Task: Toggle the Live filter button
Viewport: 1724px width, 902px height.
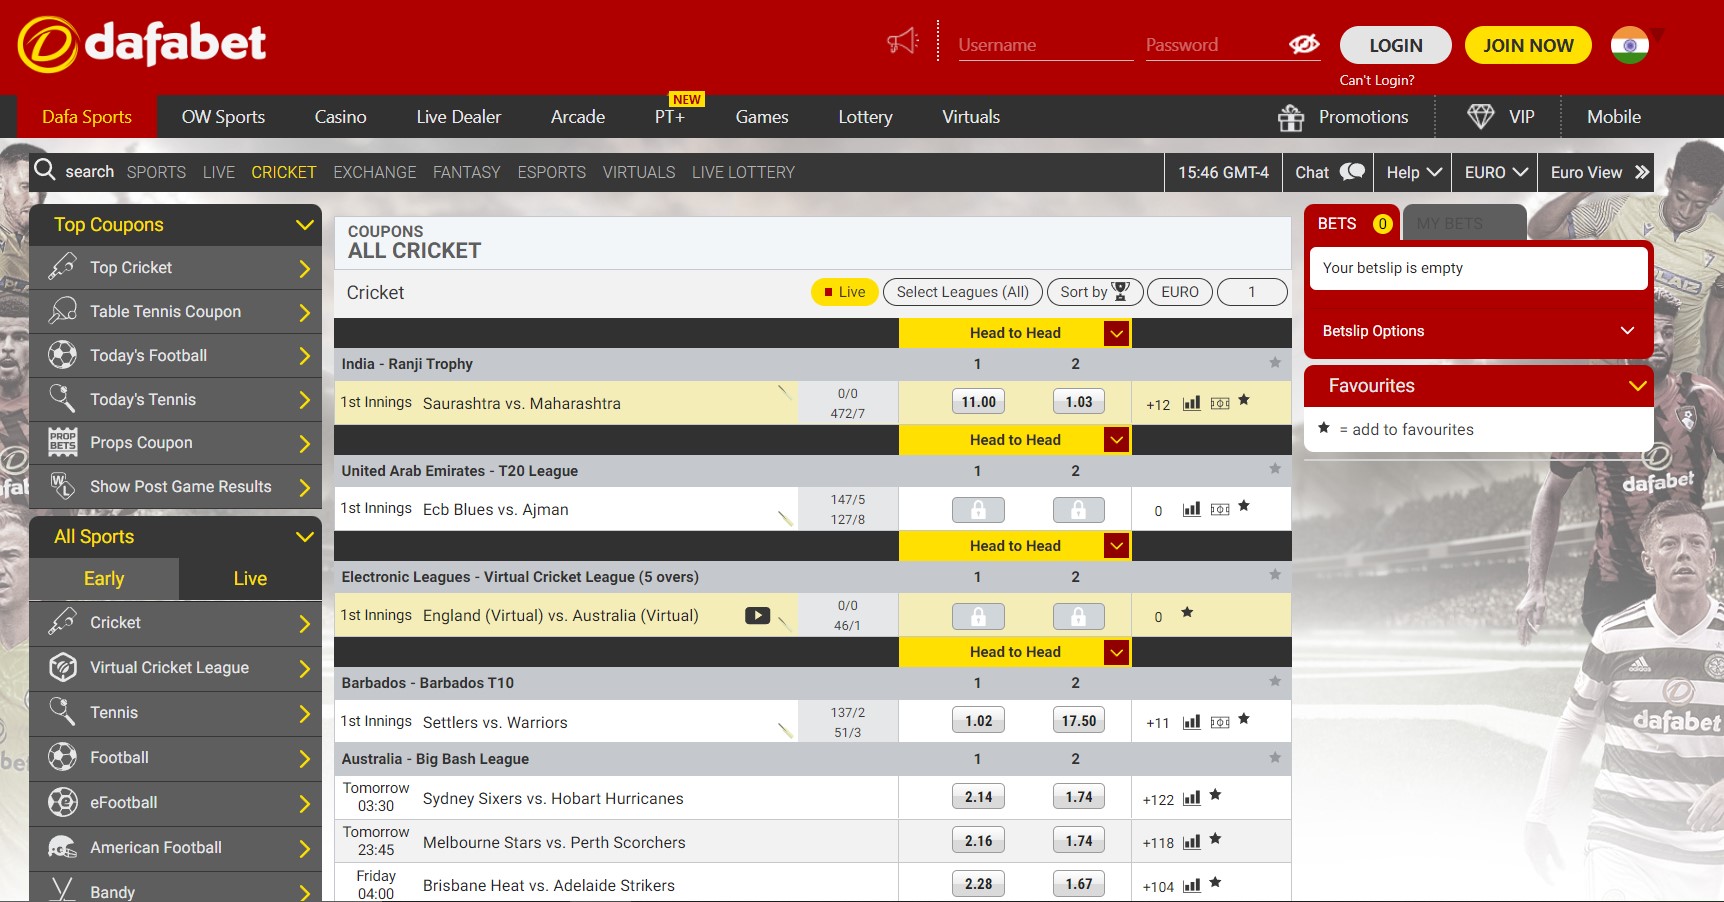Action: [844, 292]
